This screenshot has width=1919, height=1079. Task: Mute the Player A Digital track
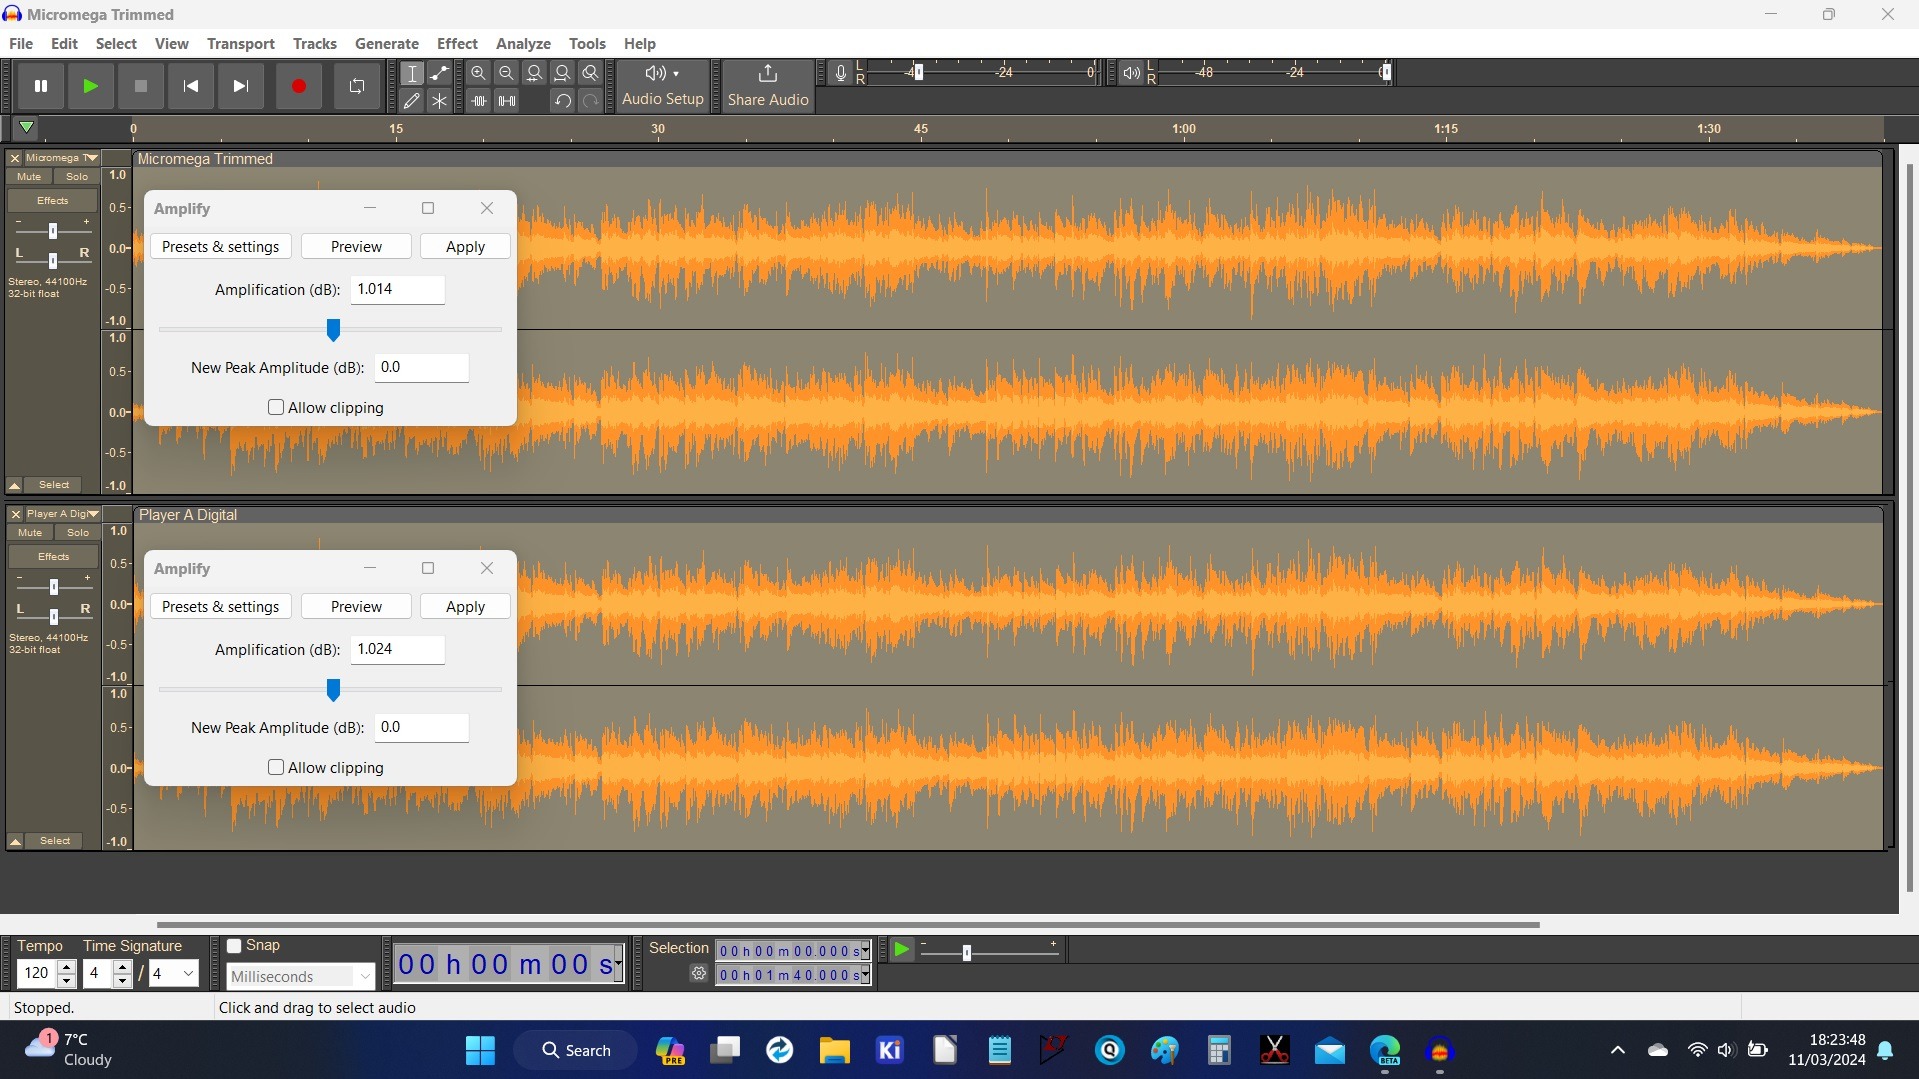coord(30,532)
